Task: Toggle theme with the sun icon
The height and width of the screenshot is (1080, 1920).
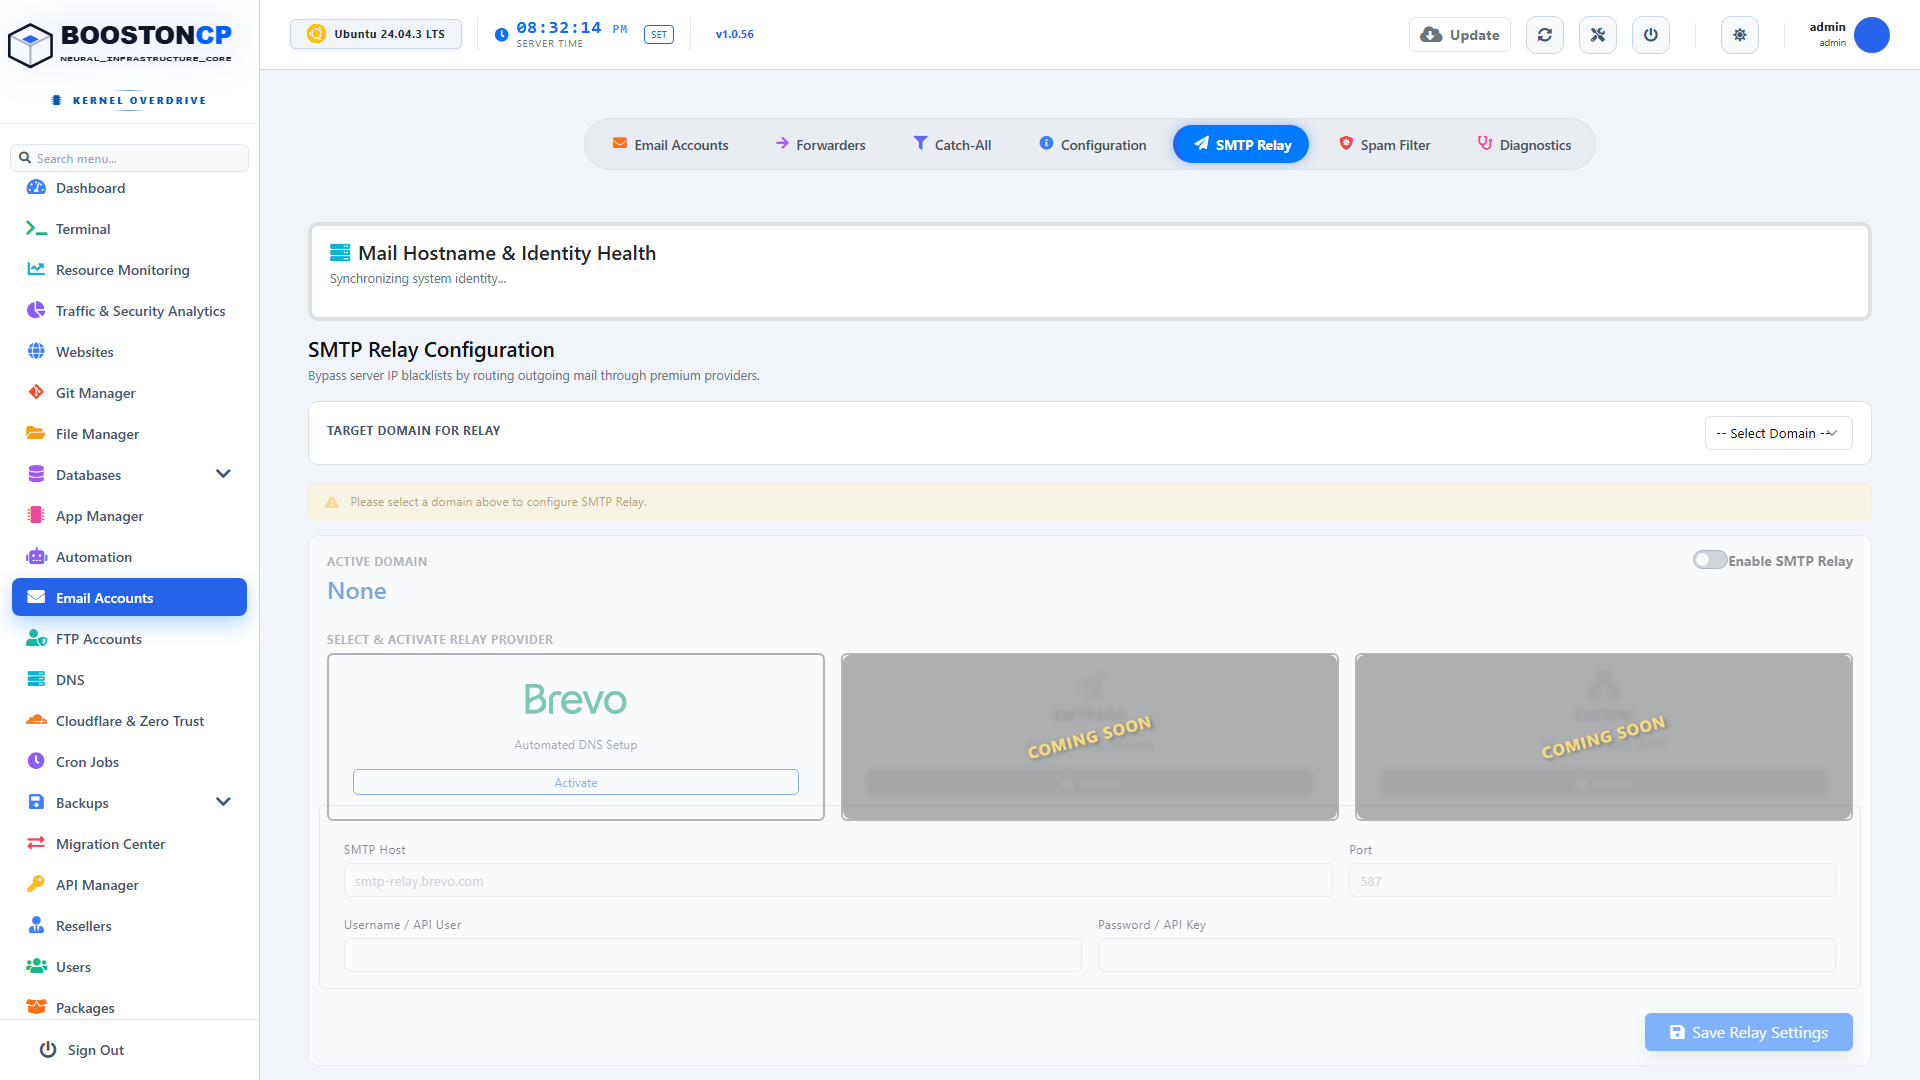Action: [x=1740, y=35]
